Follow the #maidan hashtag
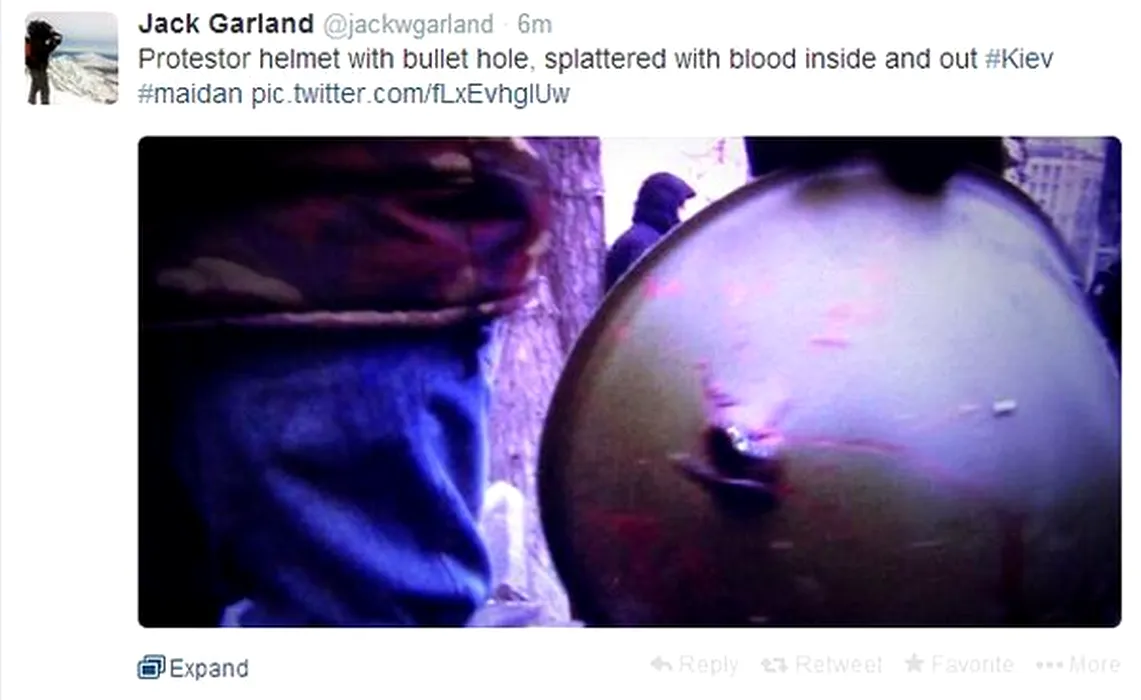 point(190,94)
